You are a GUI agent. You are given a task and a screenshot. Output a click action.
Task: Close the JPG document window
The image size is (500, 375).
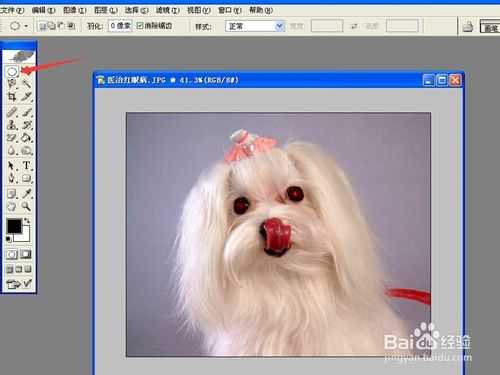click(x=455, y=80)
